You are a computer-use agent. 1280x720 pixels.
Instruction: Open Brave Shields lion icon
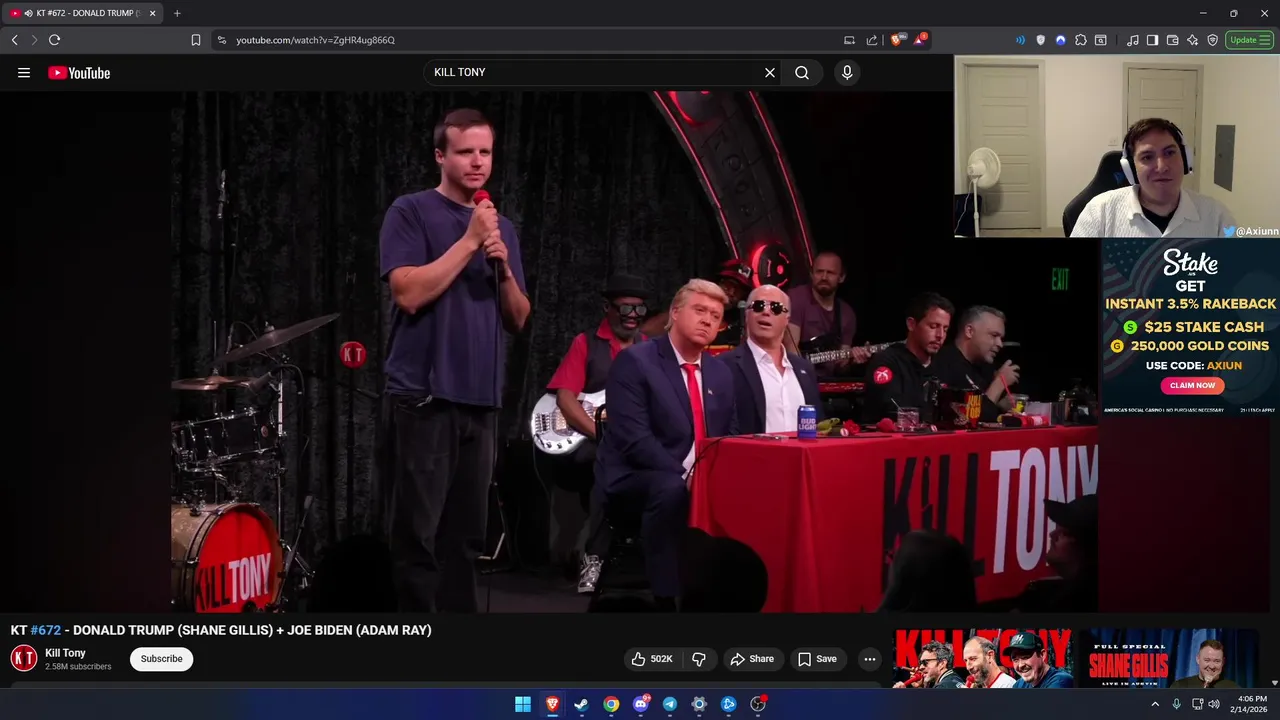(x=897, y=40)
